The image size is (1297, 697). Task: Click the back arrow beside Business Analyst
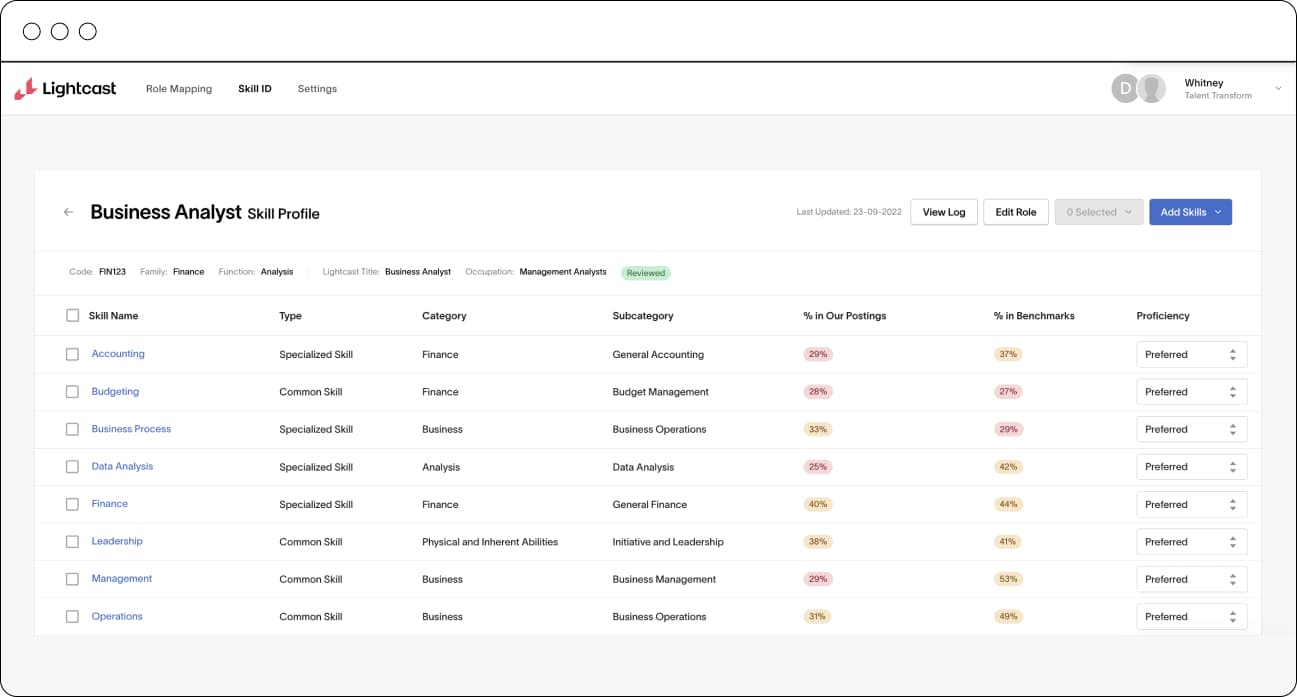[x=68, y=212]
